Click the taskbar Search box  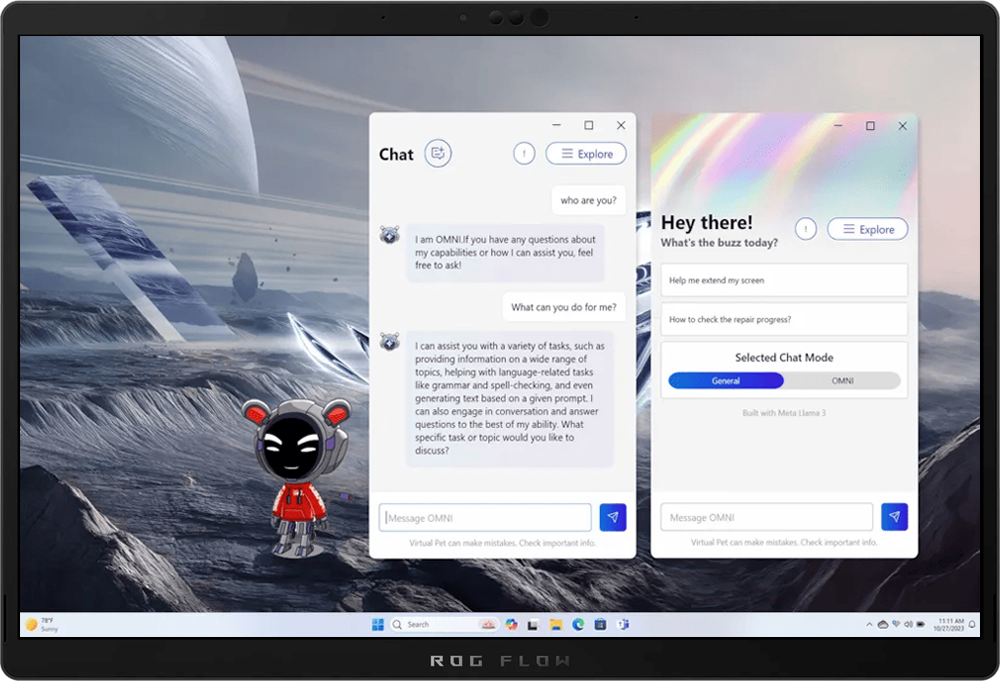point(444,625)
